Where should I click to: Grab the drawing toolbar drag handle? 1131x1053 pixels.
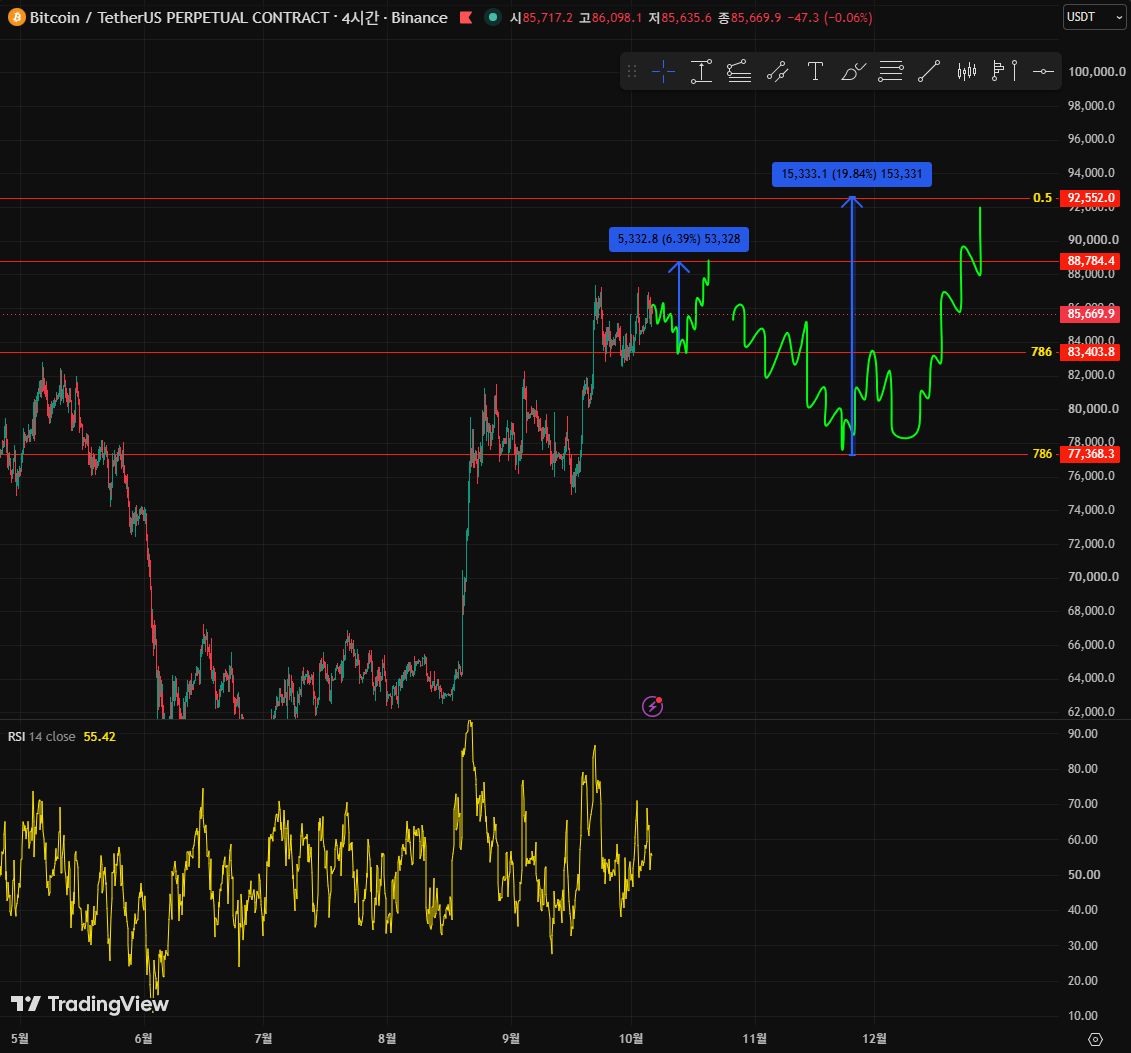tap(632, 71)
